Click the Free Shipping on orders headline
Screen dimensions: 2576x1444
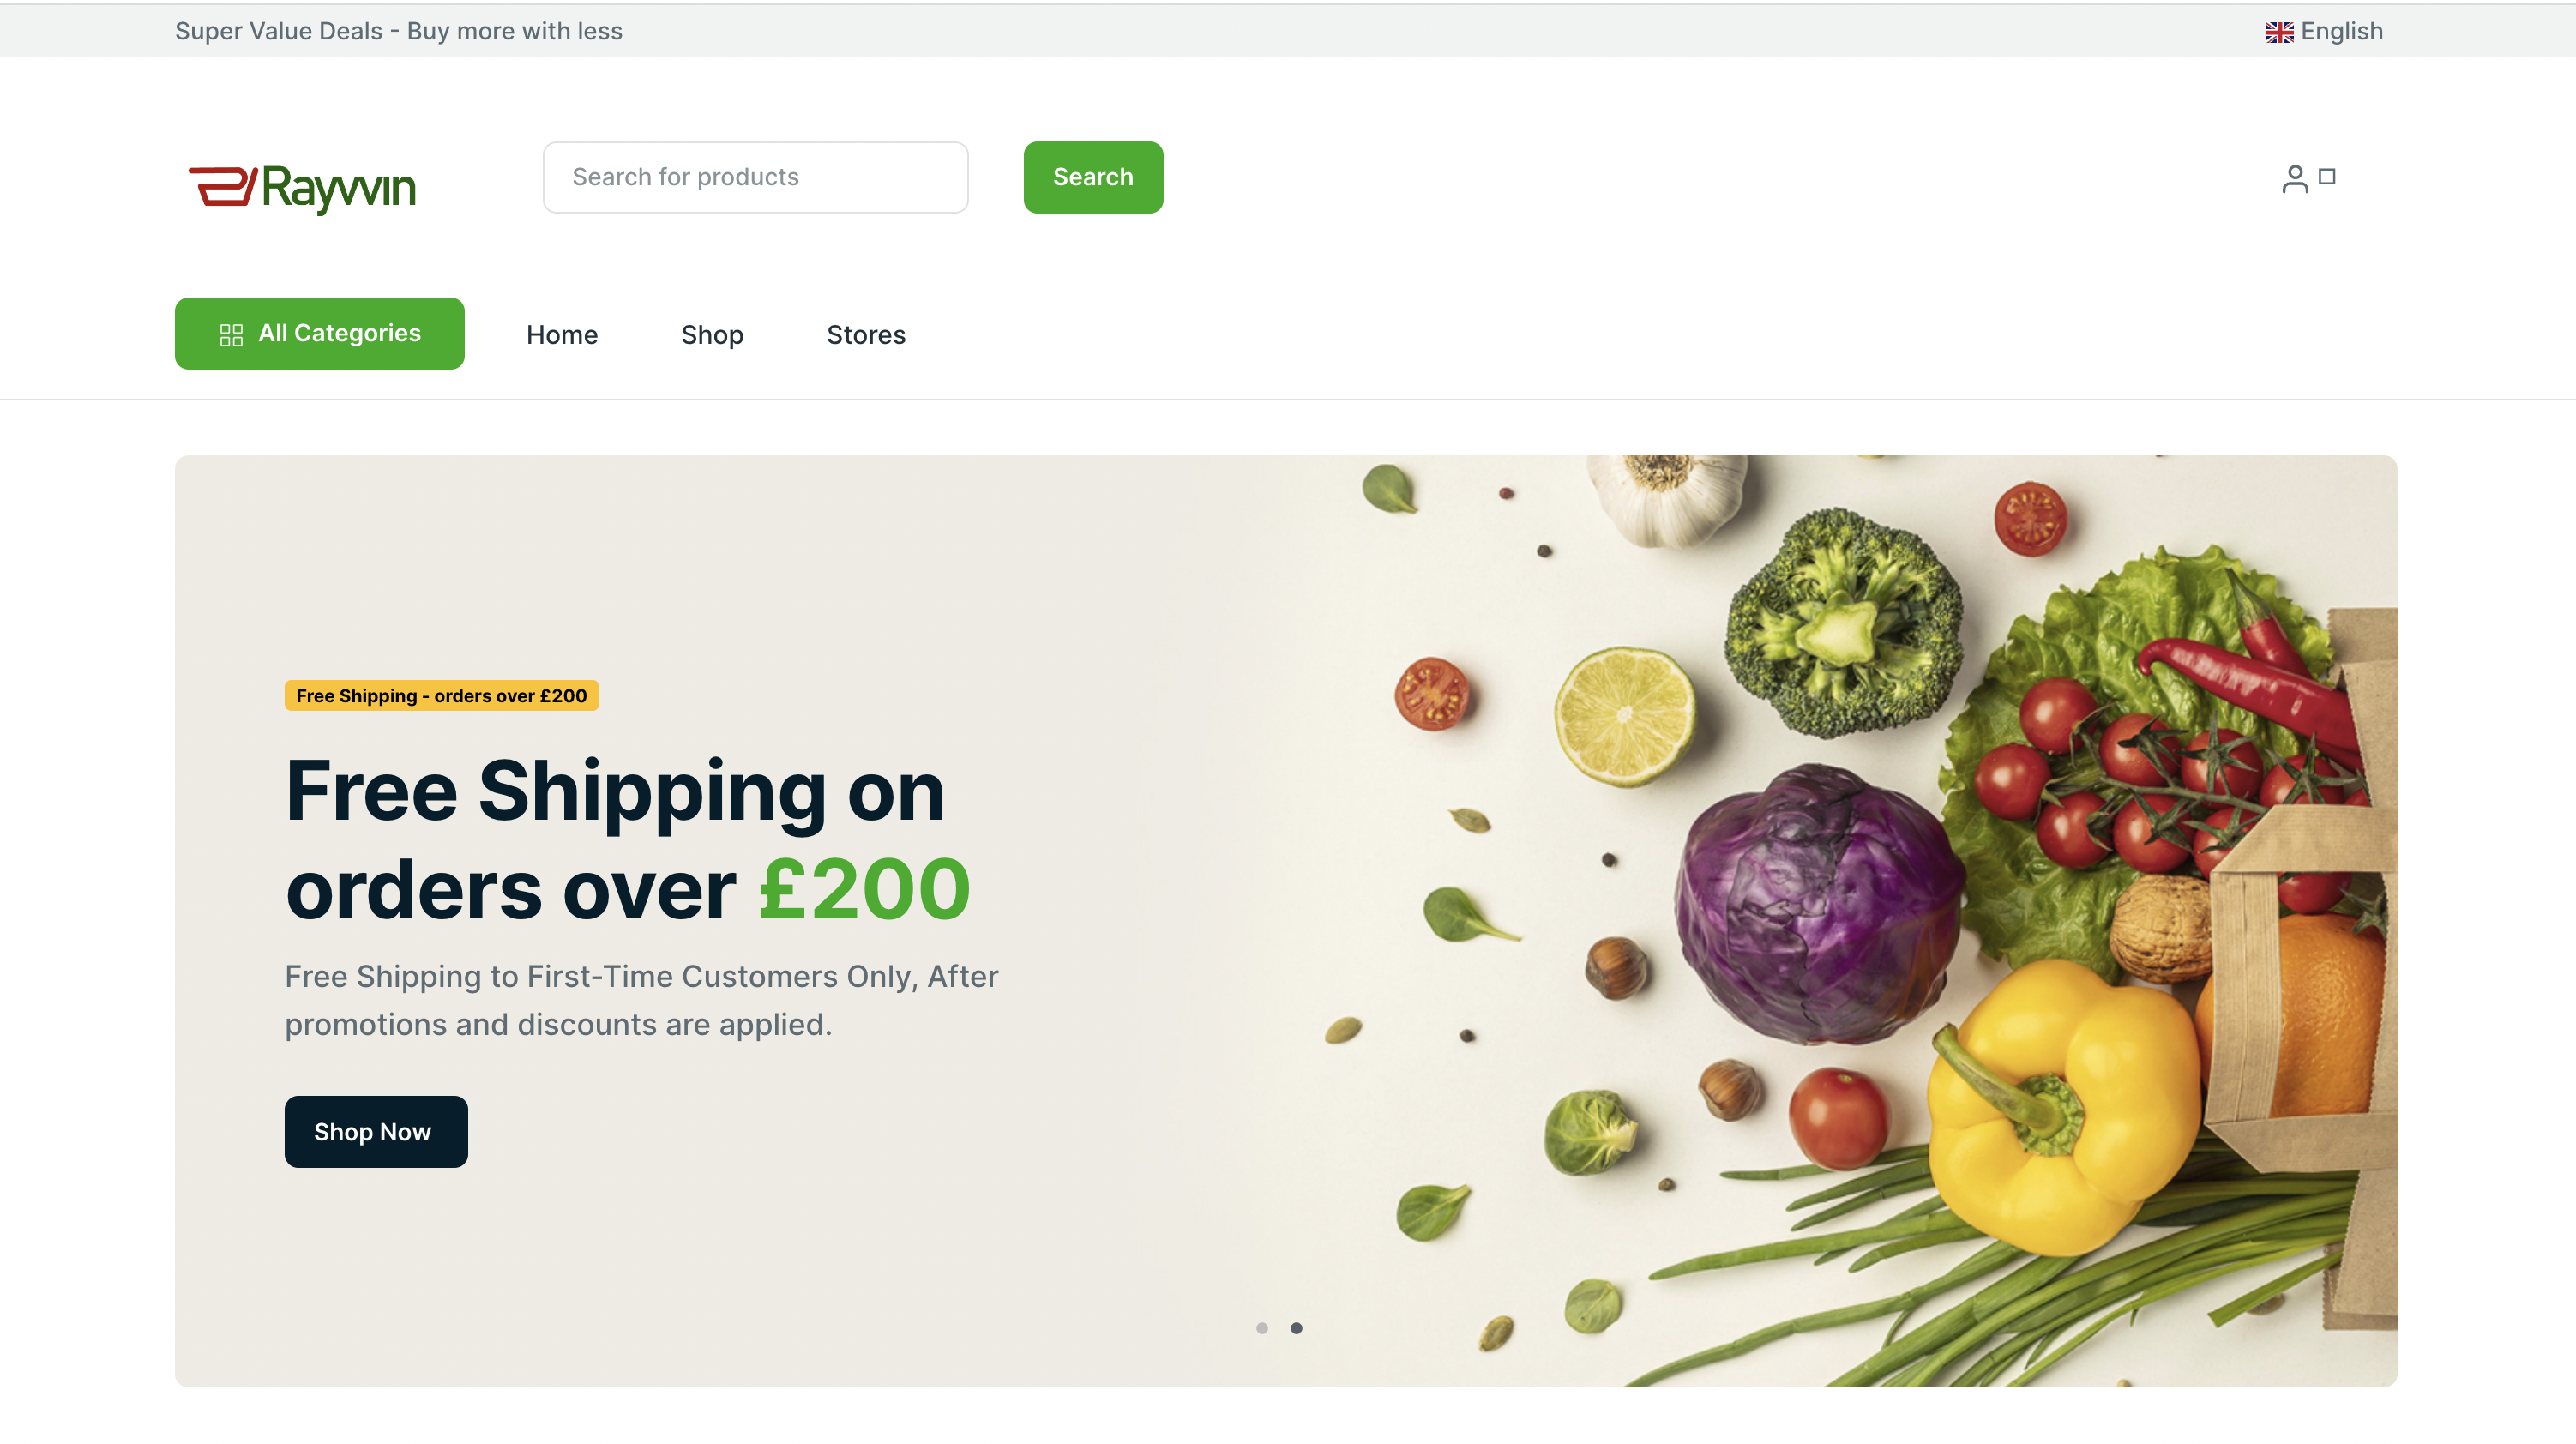pyautogui.click(x=627, y=840)
